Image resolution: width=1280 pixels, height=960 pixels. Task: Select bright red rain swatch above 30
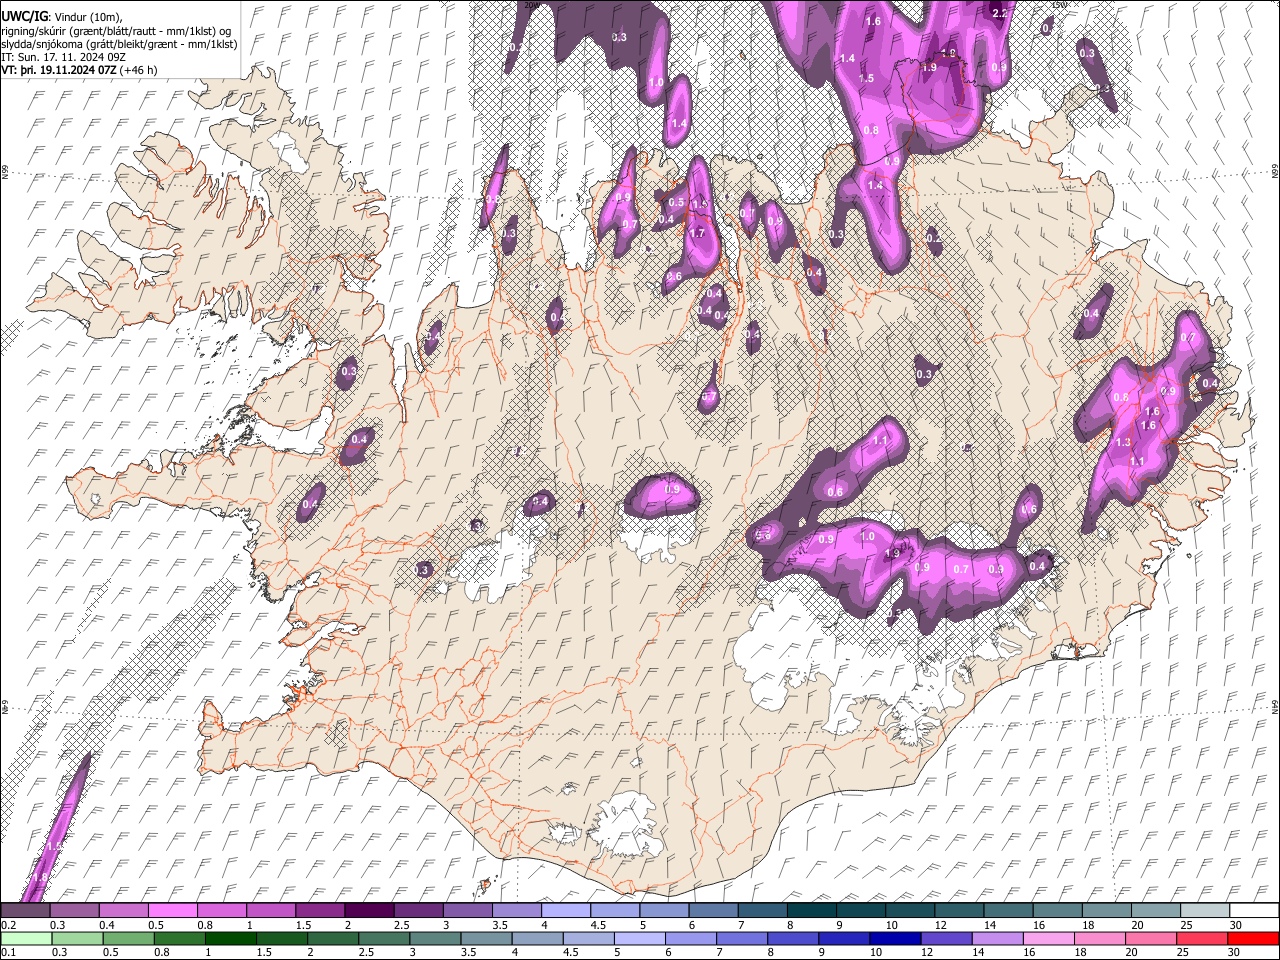(1254, 938)
